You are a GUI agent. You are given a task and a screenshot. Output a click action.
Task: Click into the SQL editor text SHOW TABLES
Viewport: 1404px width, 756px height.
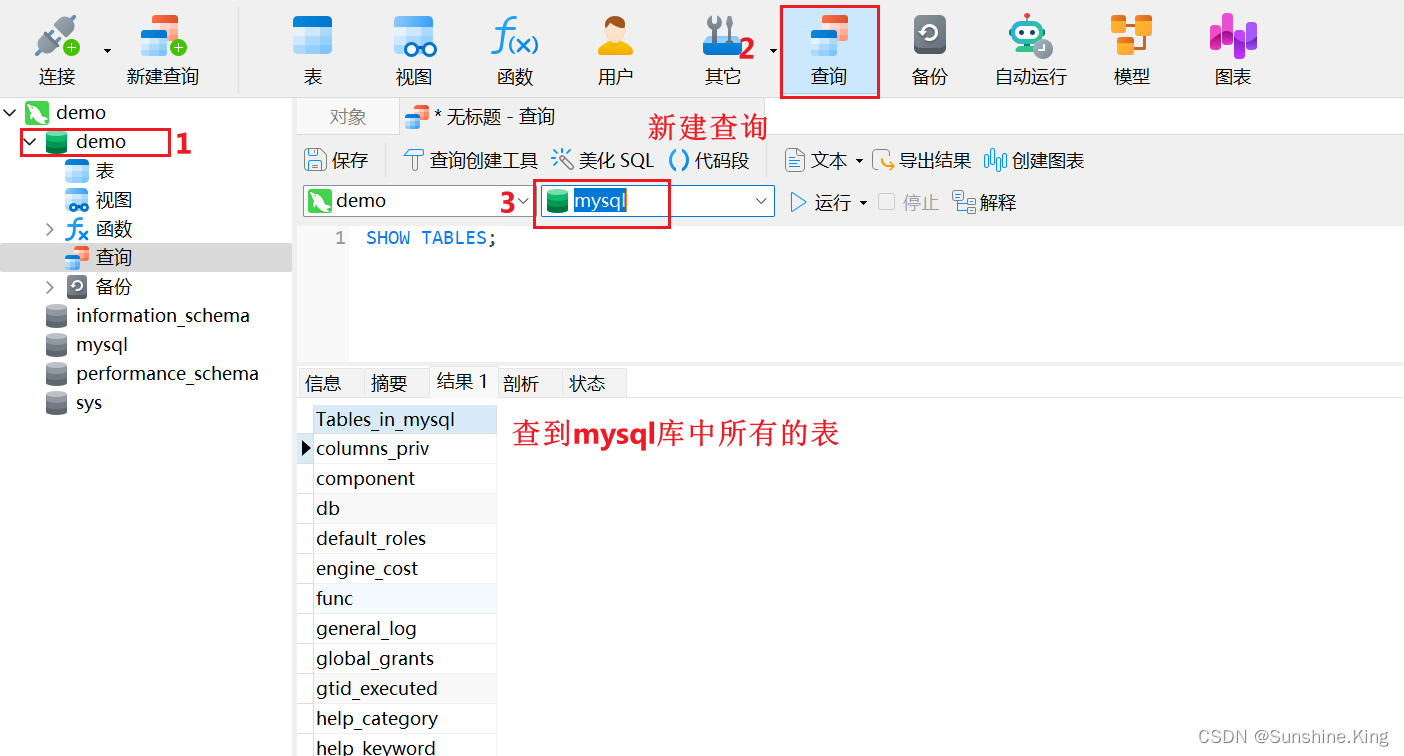(431, 238)
